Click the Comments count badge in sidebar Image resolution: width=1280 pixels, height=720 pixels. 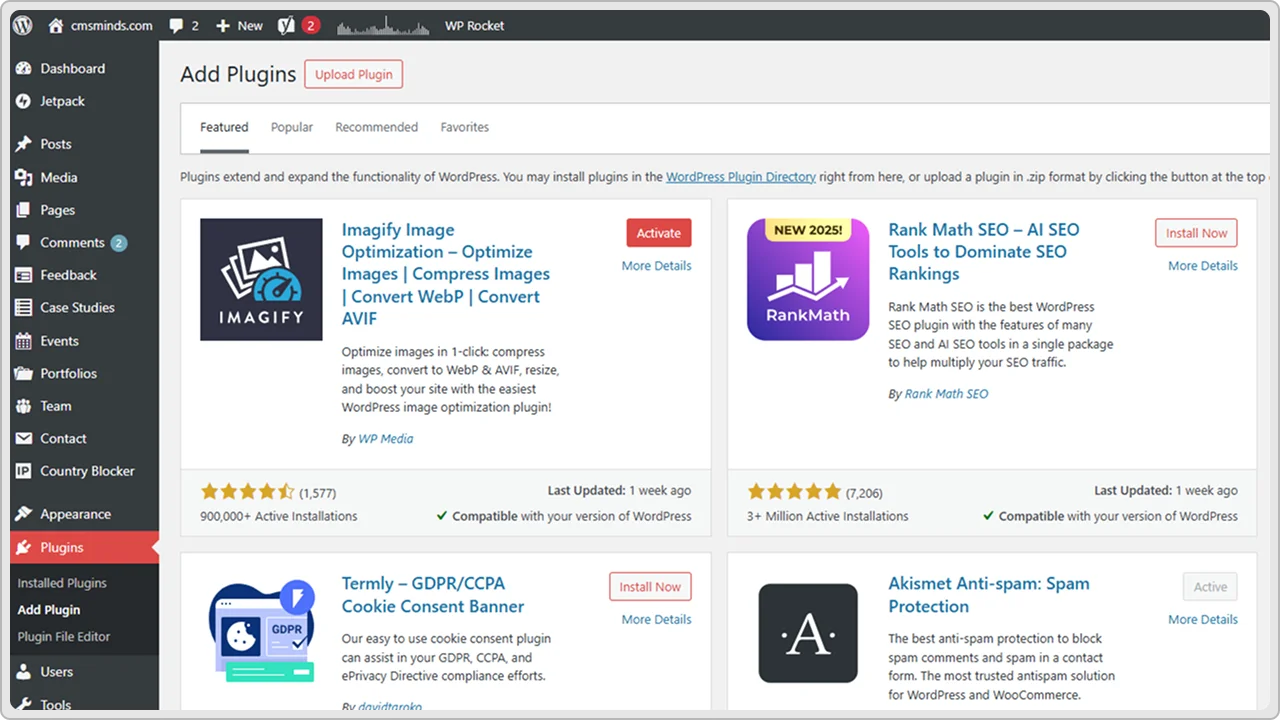[119, 243]
